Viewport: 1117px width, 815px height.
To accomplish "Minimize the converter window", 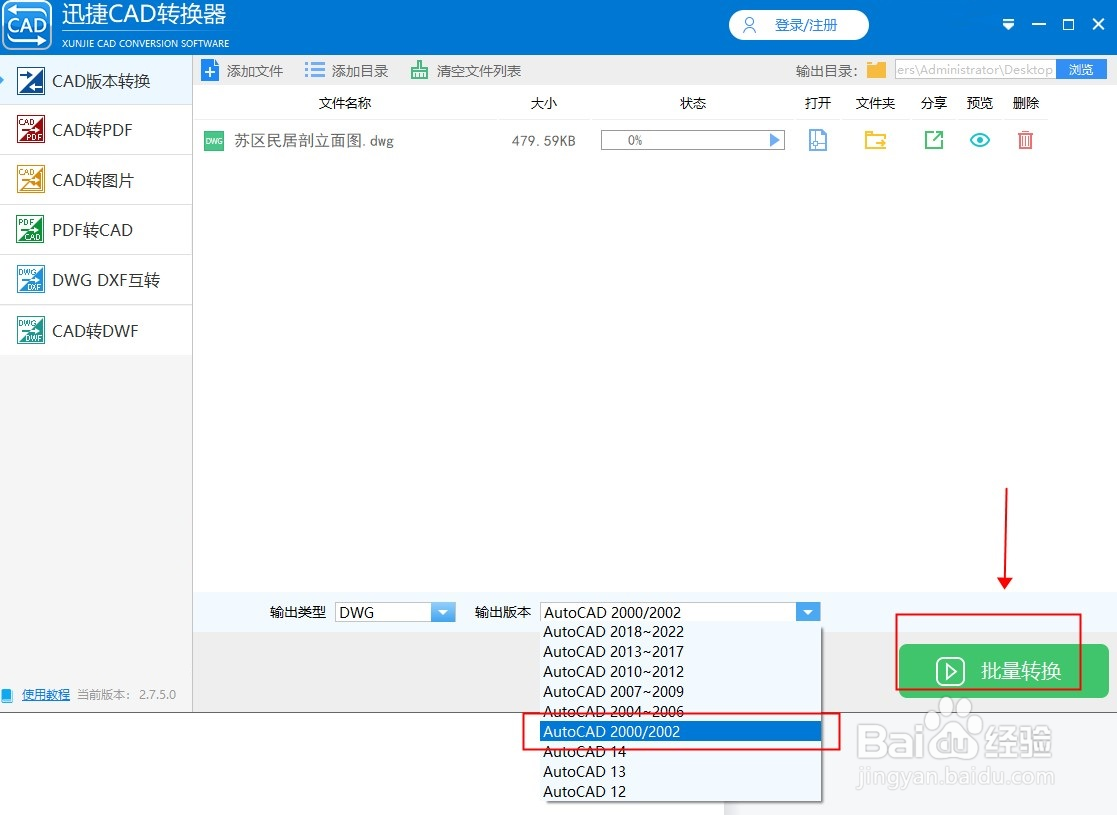I will click(x=1039, y=24).
